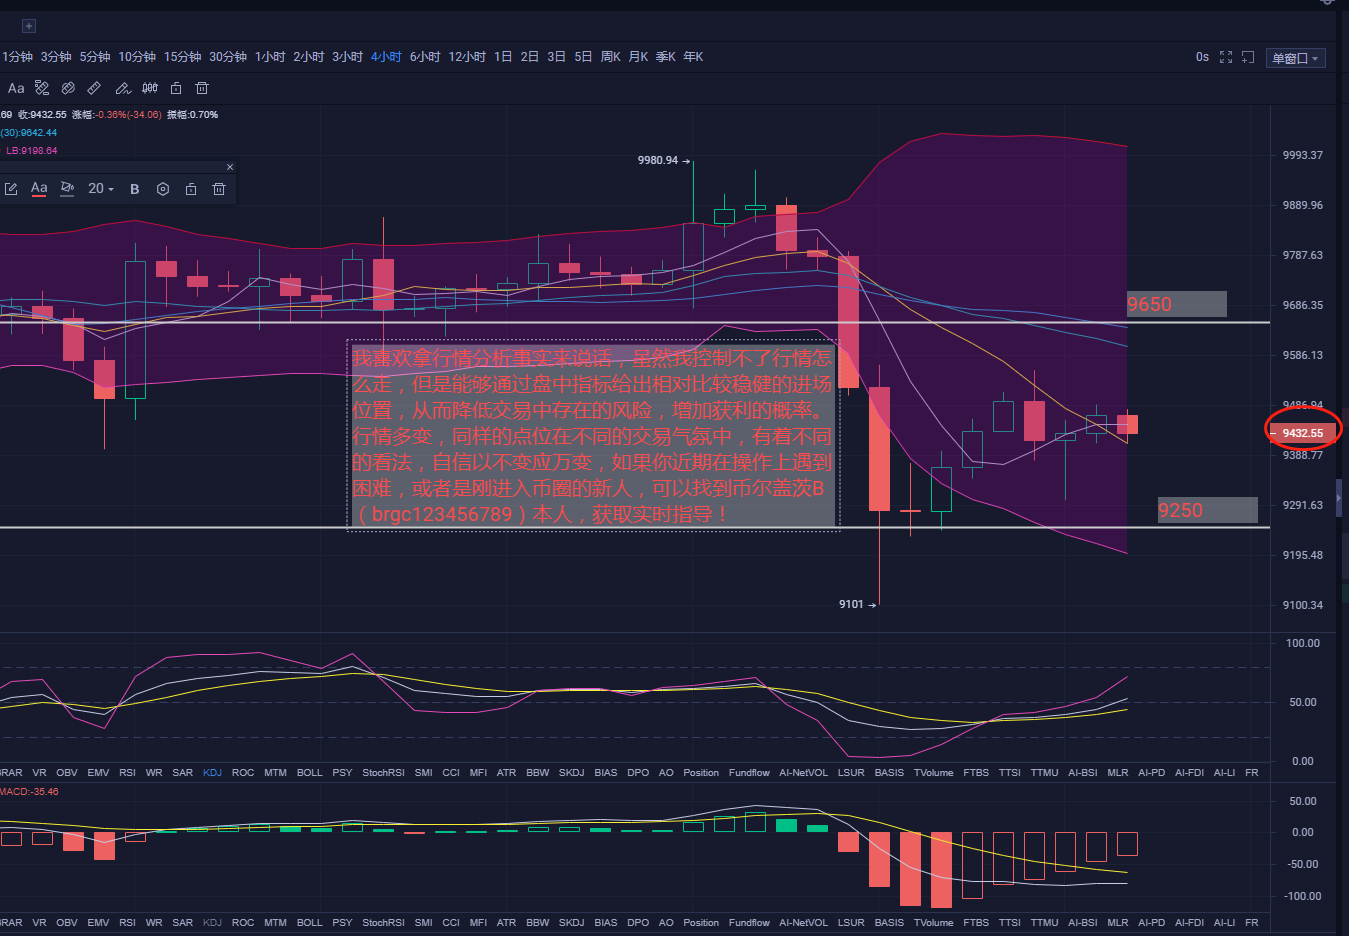Lock all drawings via main toolbar lock
Image resolution: width=1349 pixels, height=936 pixels.
coord(176,88)
